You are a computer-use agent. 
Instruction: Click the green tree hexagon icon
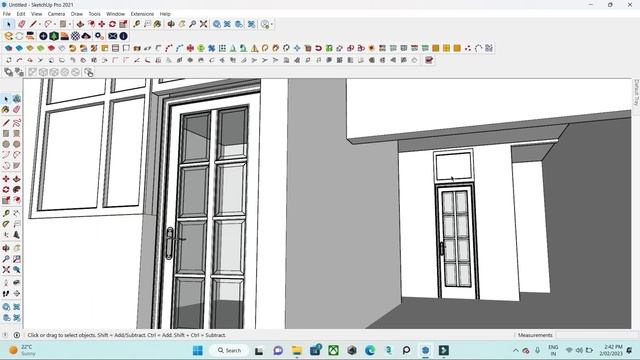coord(54,36)
